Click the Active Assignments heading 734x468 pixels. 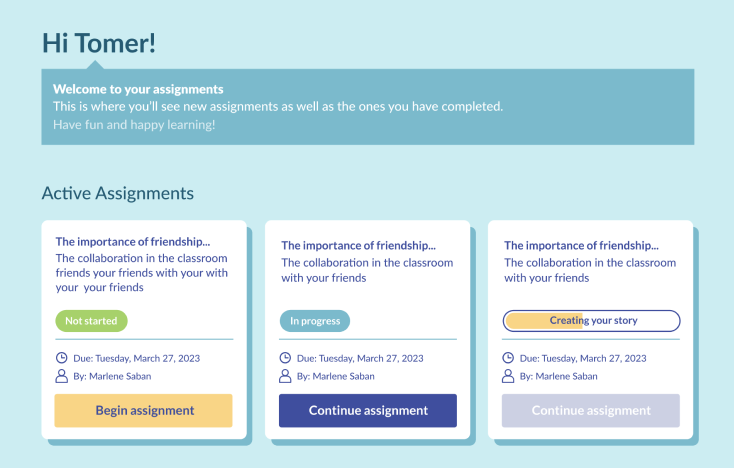point(117,193)
